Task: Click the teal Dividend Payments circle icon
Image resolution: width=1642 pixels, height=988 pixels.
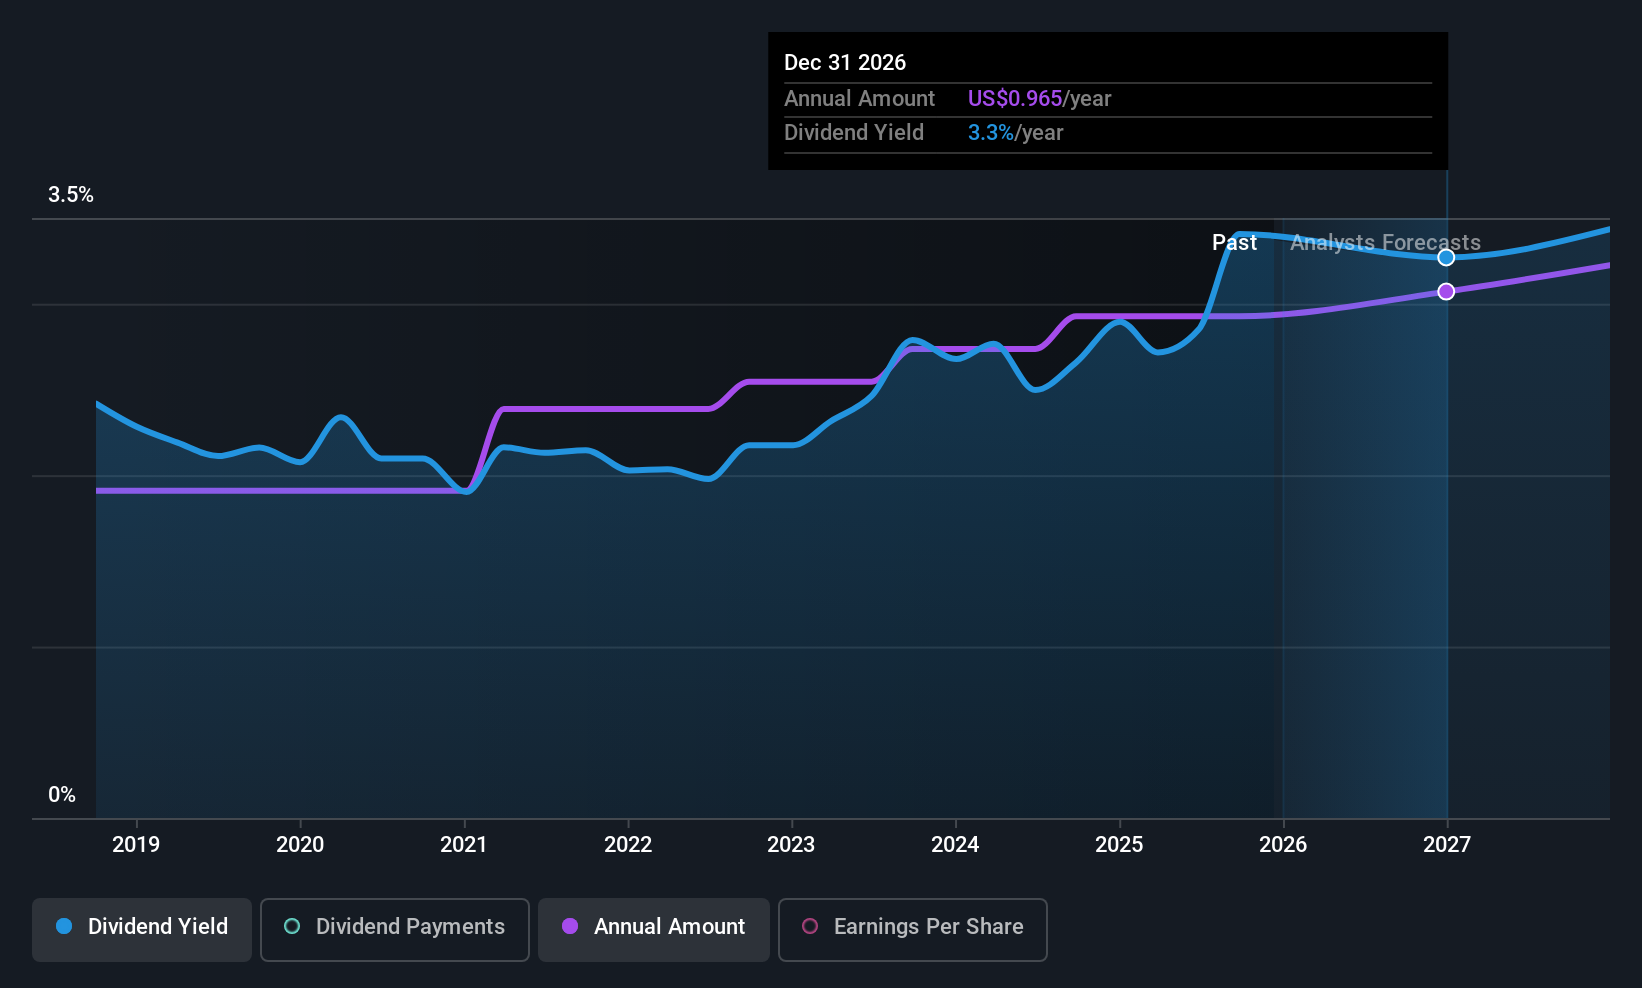Action: point(291,927)
